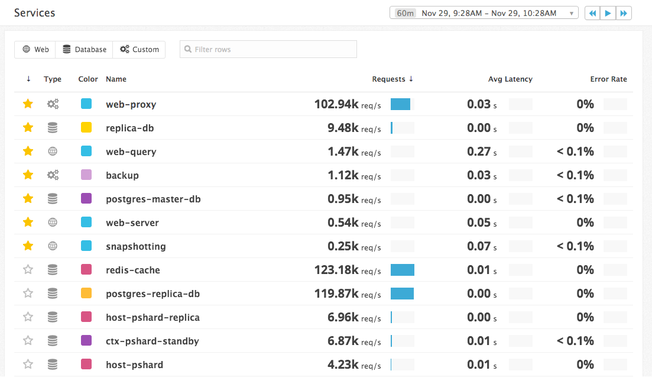This screenshot has height=377, width=652.
Task: Click the database type icon for replica-db
Action: tap(53, 127)
